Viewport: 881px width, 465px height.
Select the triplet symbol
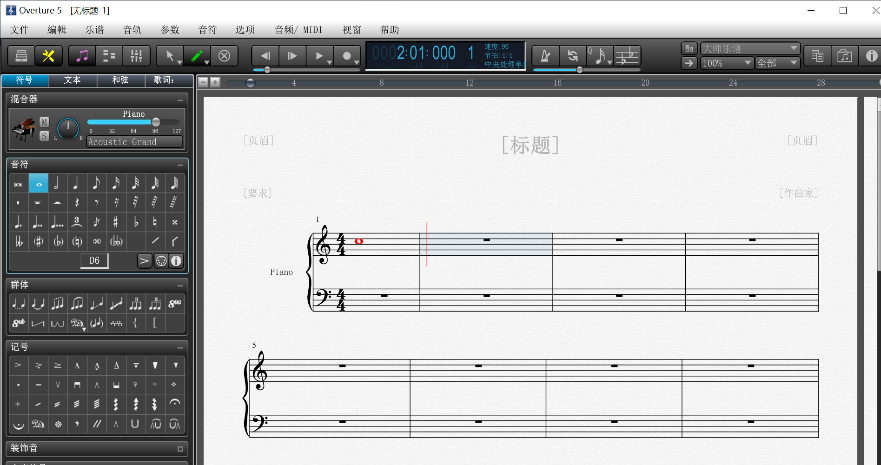tap(76, 222)
